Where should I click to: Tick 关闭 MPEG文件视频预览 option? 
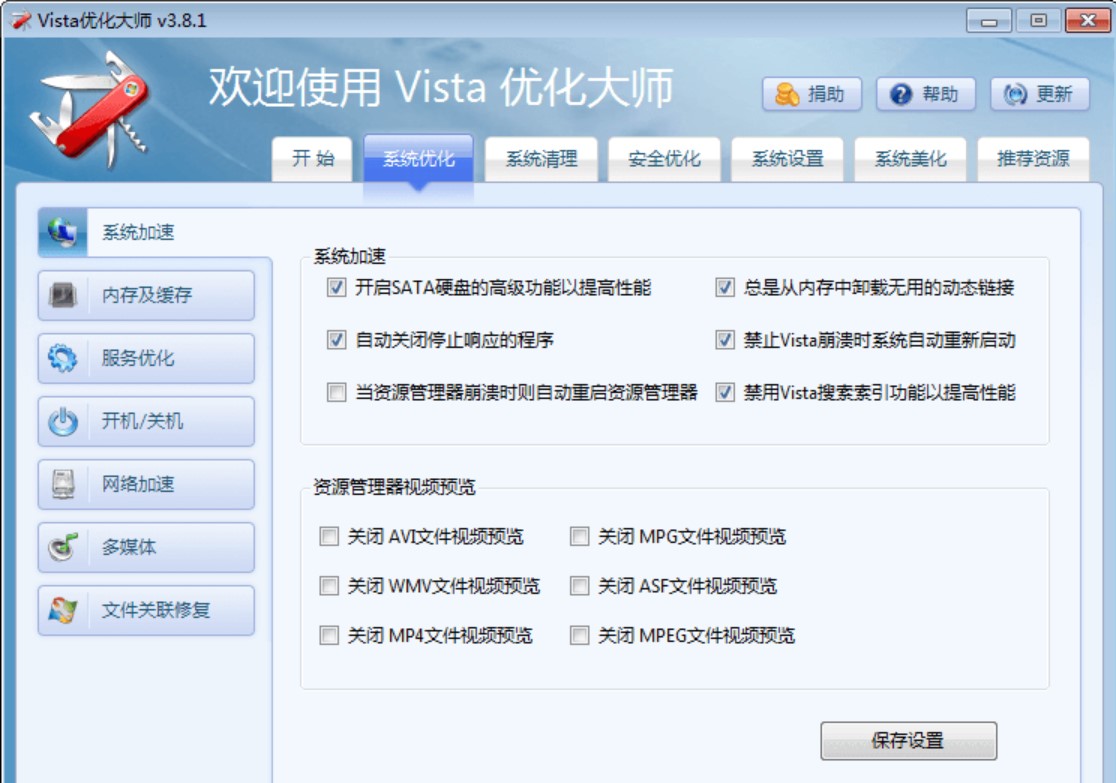(579, 635)
